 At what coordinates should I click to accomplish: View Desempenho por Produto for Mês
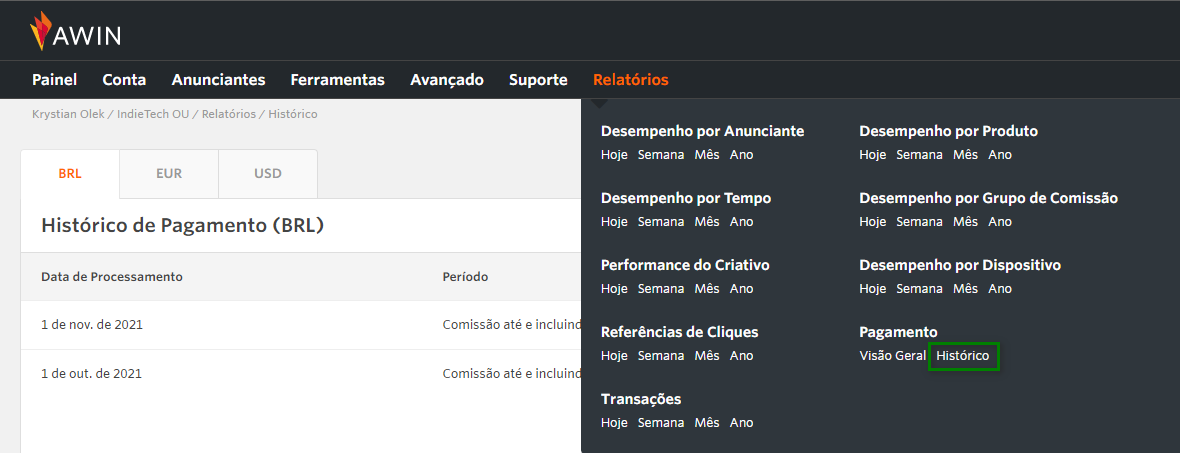[966, 155]
